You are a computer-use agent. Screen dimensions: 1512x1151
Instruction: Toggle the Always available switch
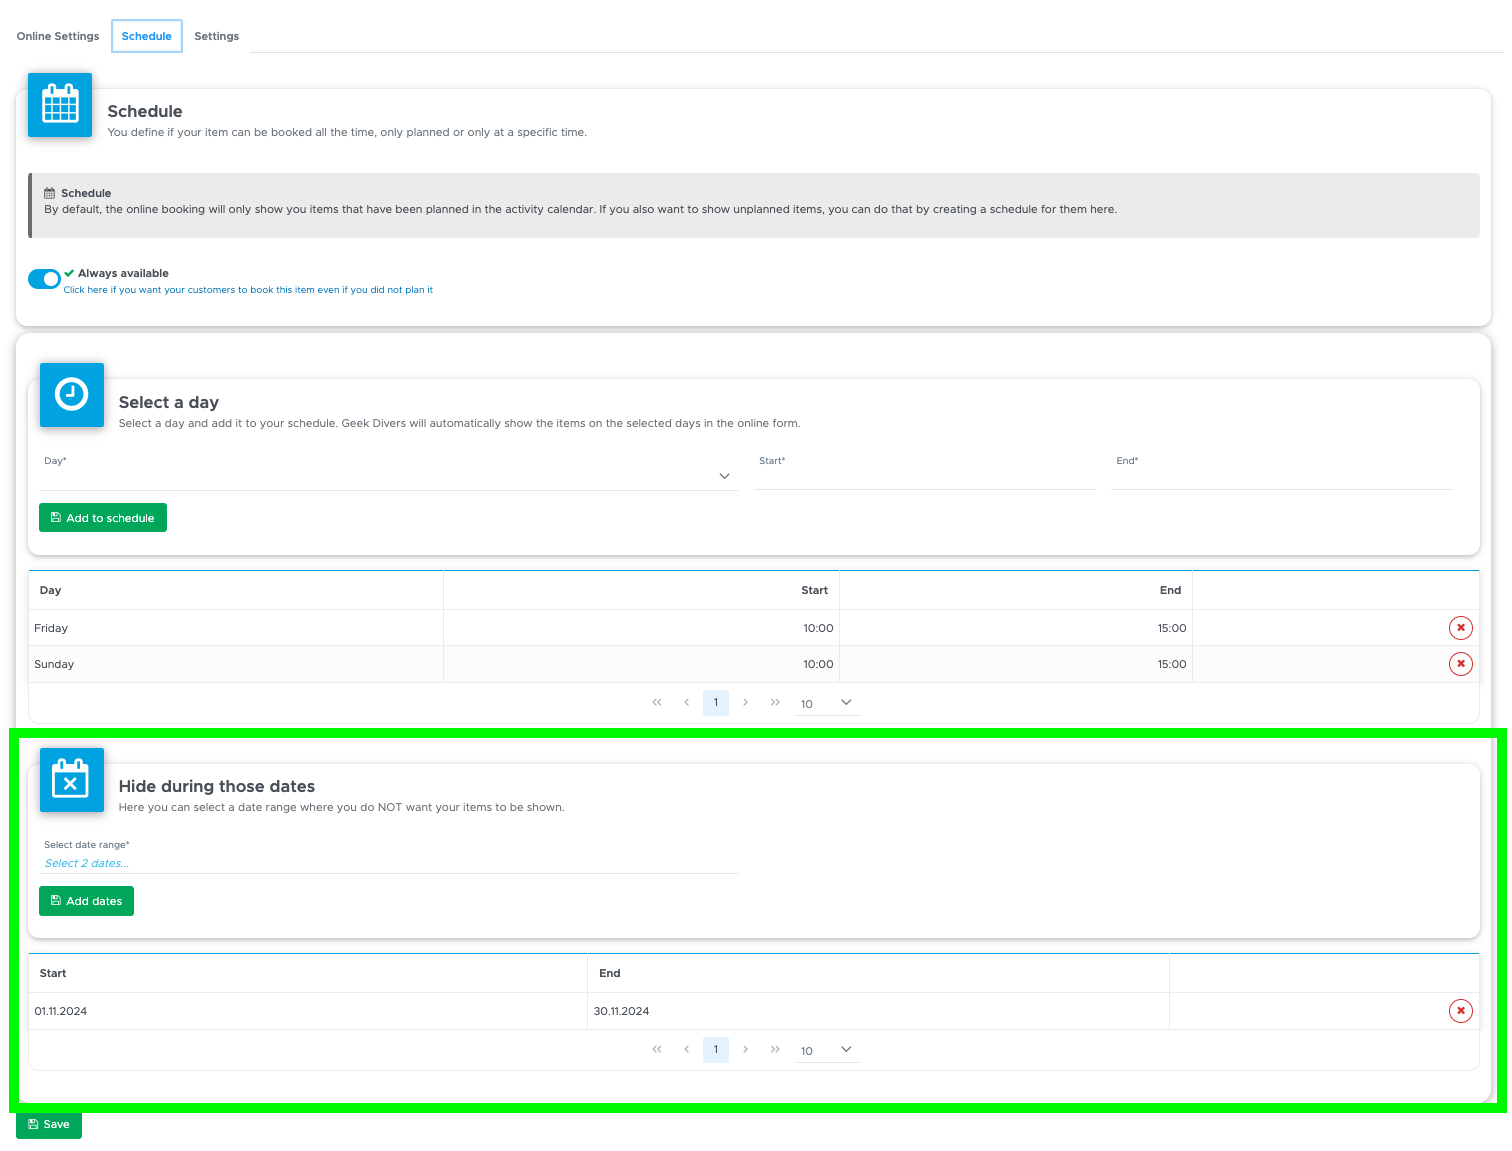[x=44, y=279]
